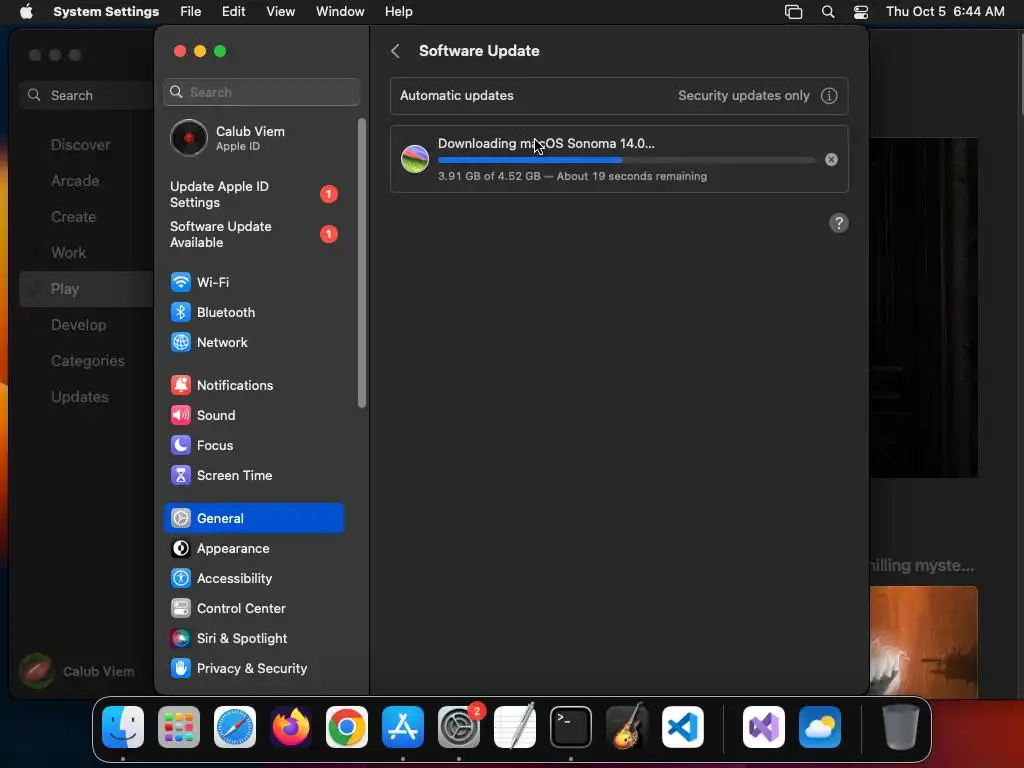The width and height of the screenshot is (1024, 768).
Task: Select Discover in App Store sidebar
Action: [81, 145]
